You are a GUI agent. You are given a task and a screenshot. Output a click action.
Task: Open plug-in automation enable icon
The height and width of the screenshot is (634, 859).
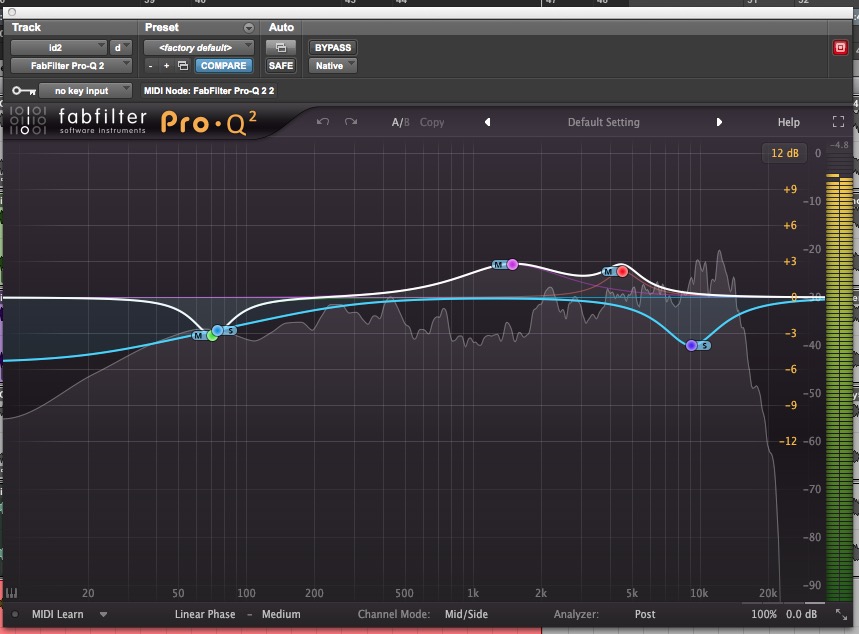point(280,48)
